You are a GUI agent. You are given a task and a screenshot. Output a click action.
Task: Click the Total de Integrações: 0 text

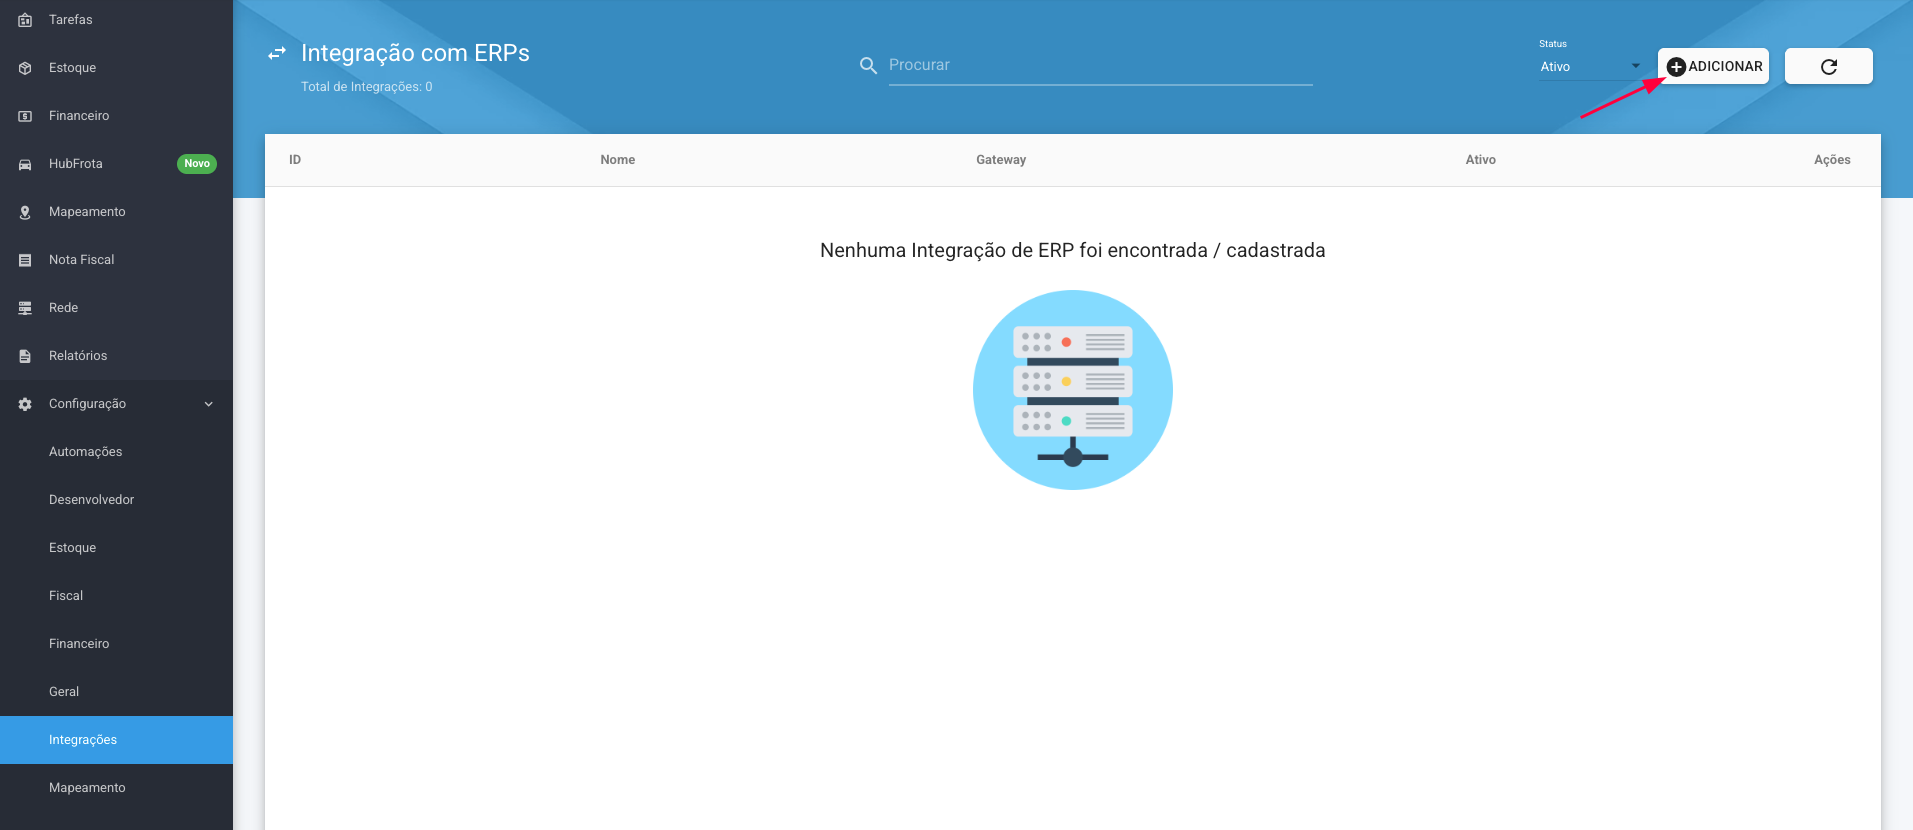[367, 87]
